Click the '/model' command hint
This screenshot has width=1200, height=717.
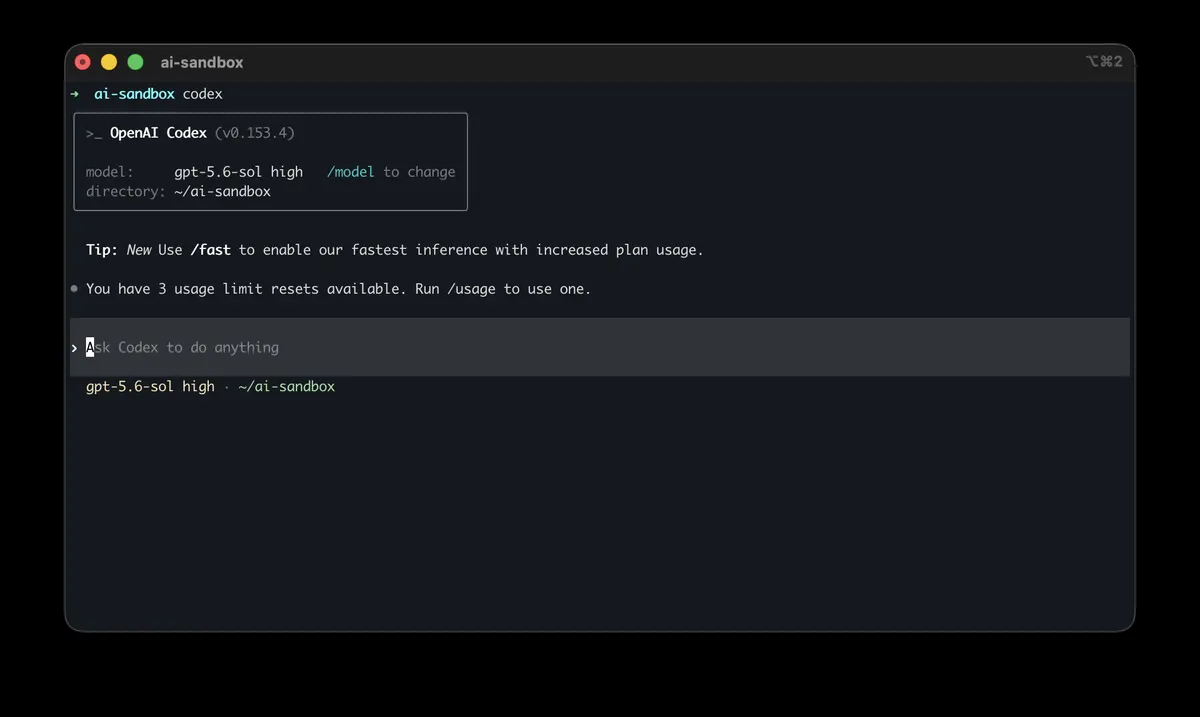click(x=351, y=172)
